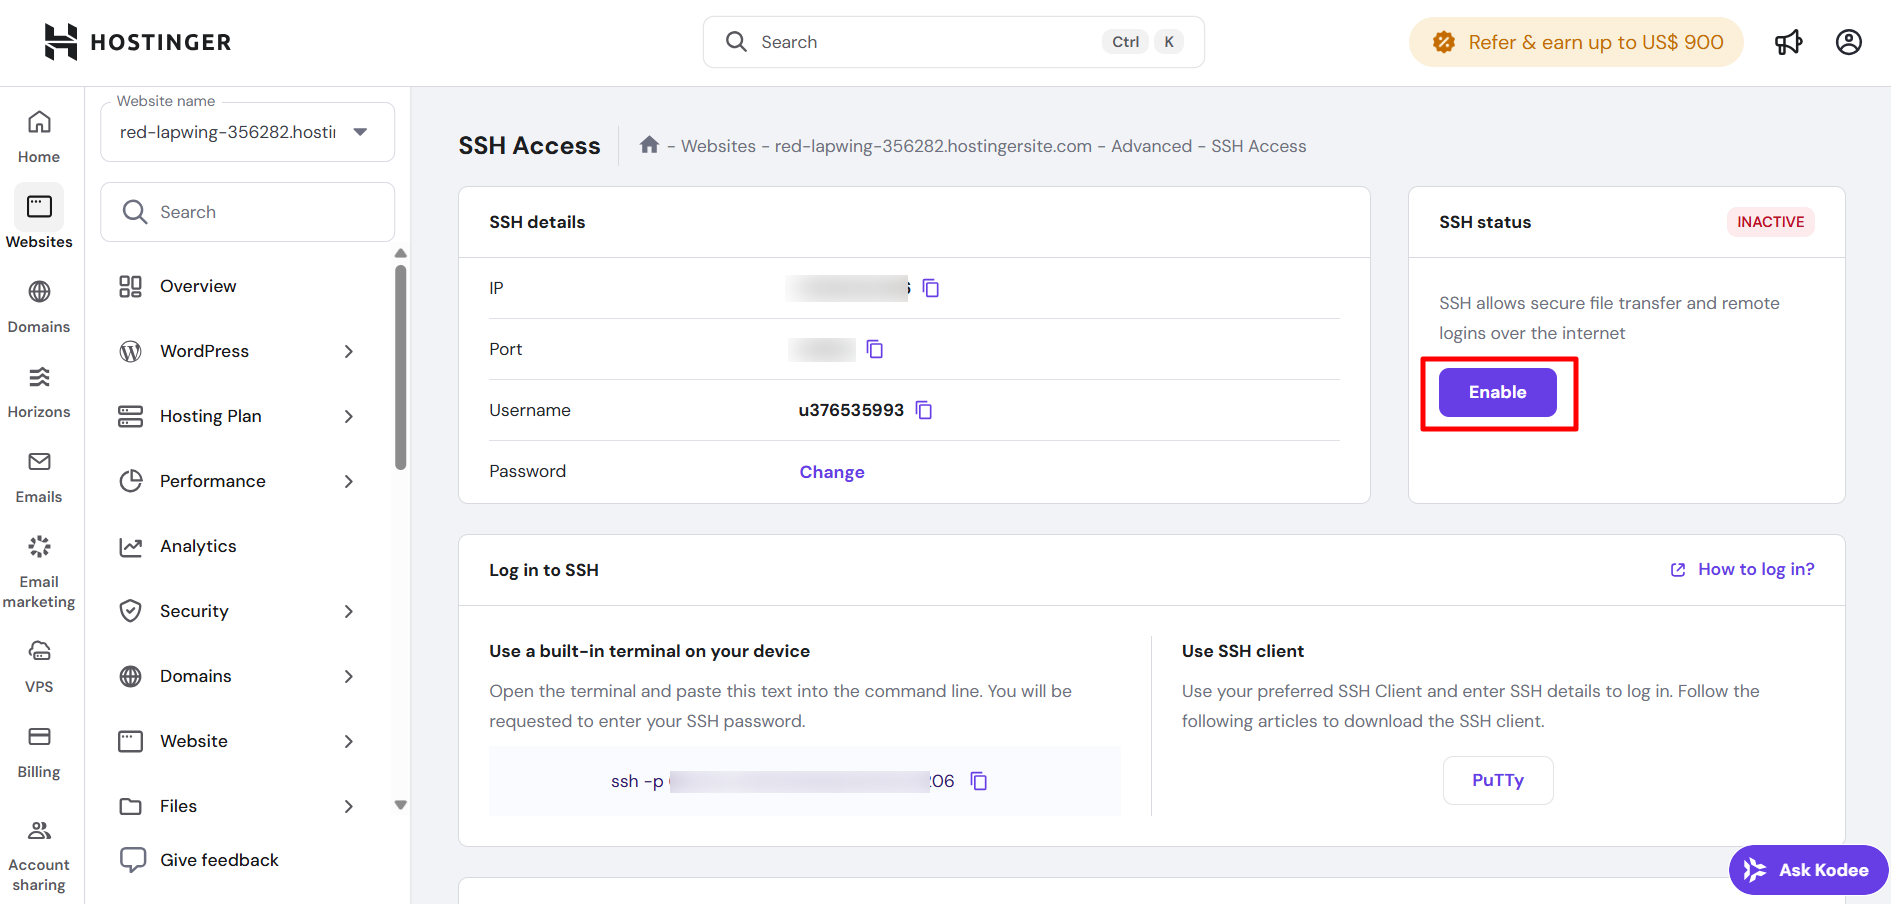Click Change password link
Viewport: 1891px width, 904px height.
(832, 472)
